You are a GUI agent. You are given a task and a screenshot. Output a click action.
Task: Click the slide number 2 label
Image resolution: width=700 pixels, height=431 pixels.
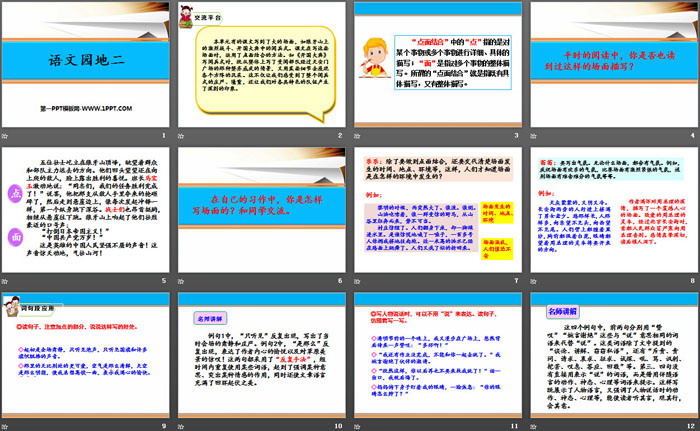(340, 135)
